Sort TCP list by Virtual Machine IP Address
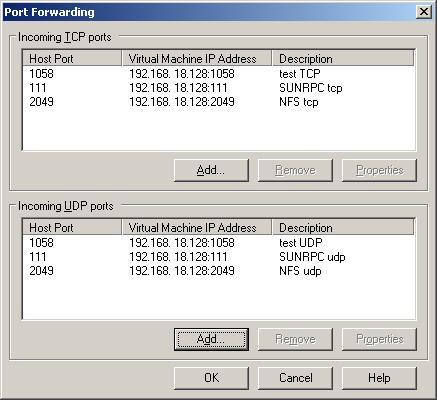The height and width of the screenshot is (400, 437). pos(197,59)
